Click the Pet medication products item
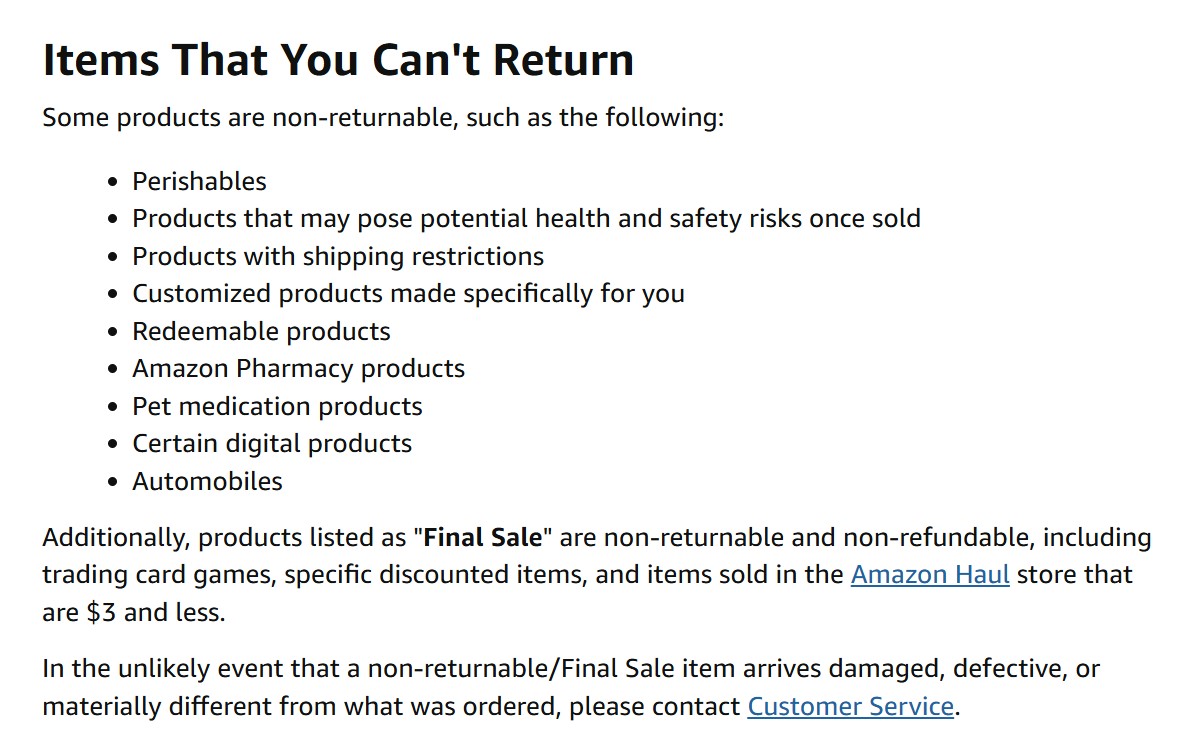This screenshot has width=1189, height=754. point(278,407)
